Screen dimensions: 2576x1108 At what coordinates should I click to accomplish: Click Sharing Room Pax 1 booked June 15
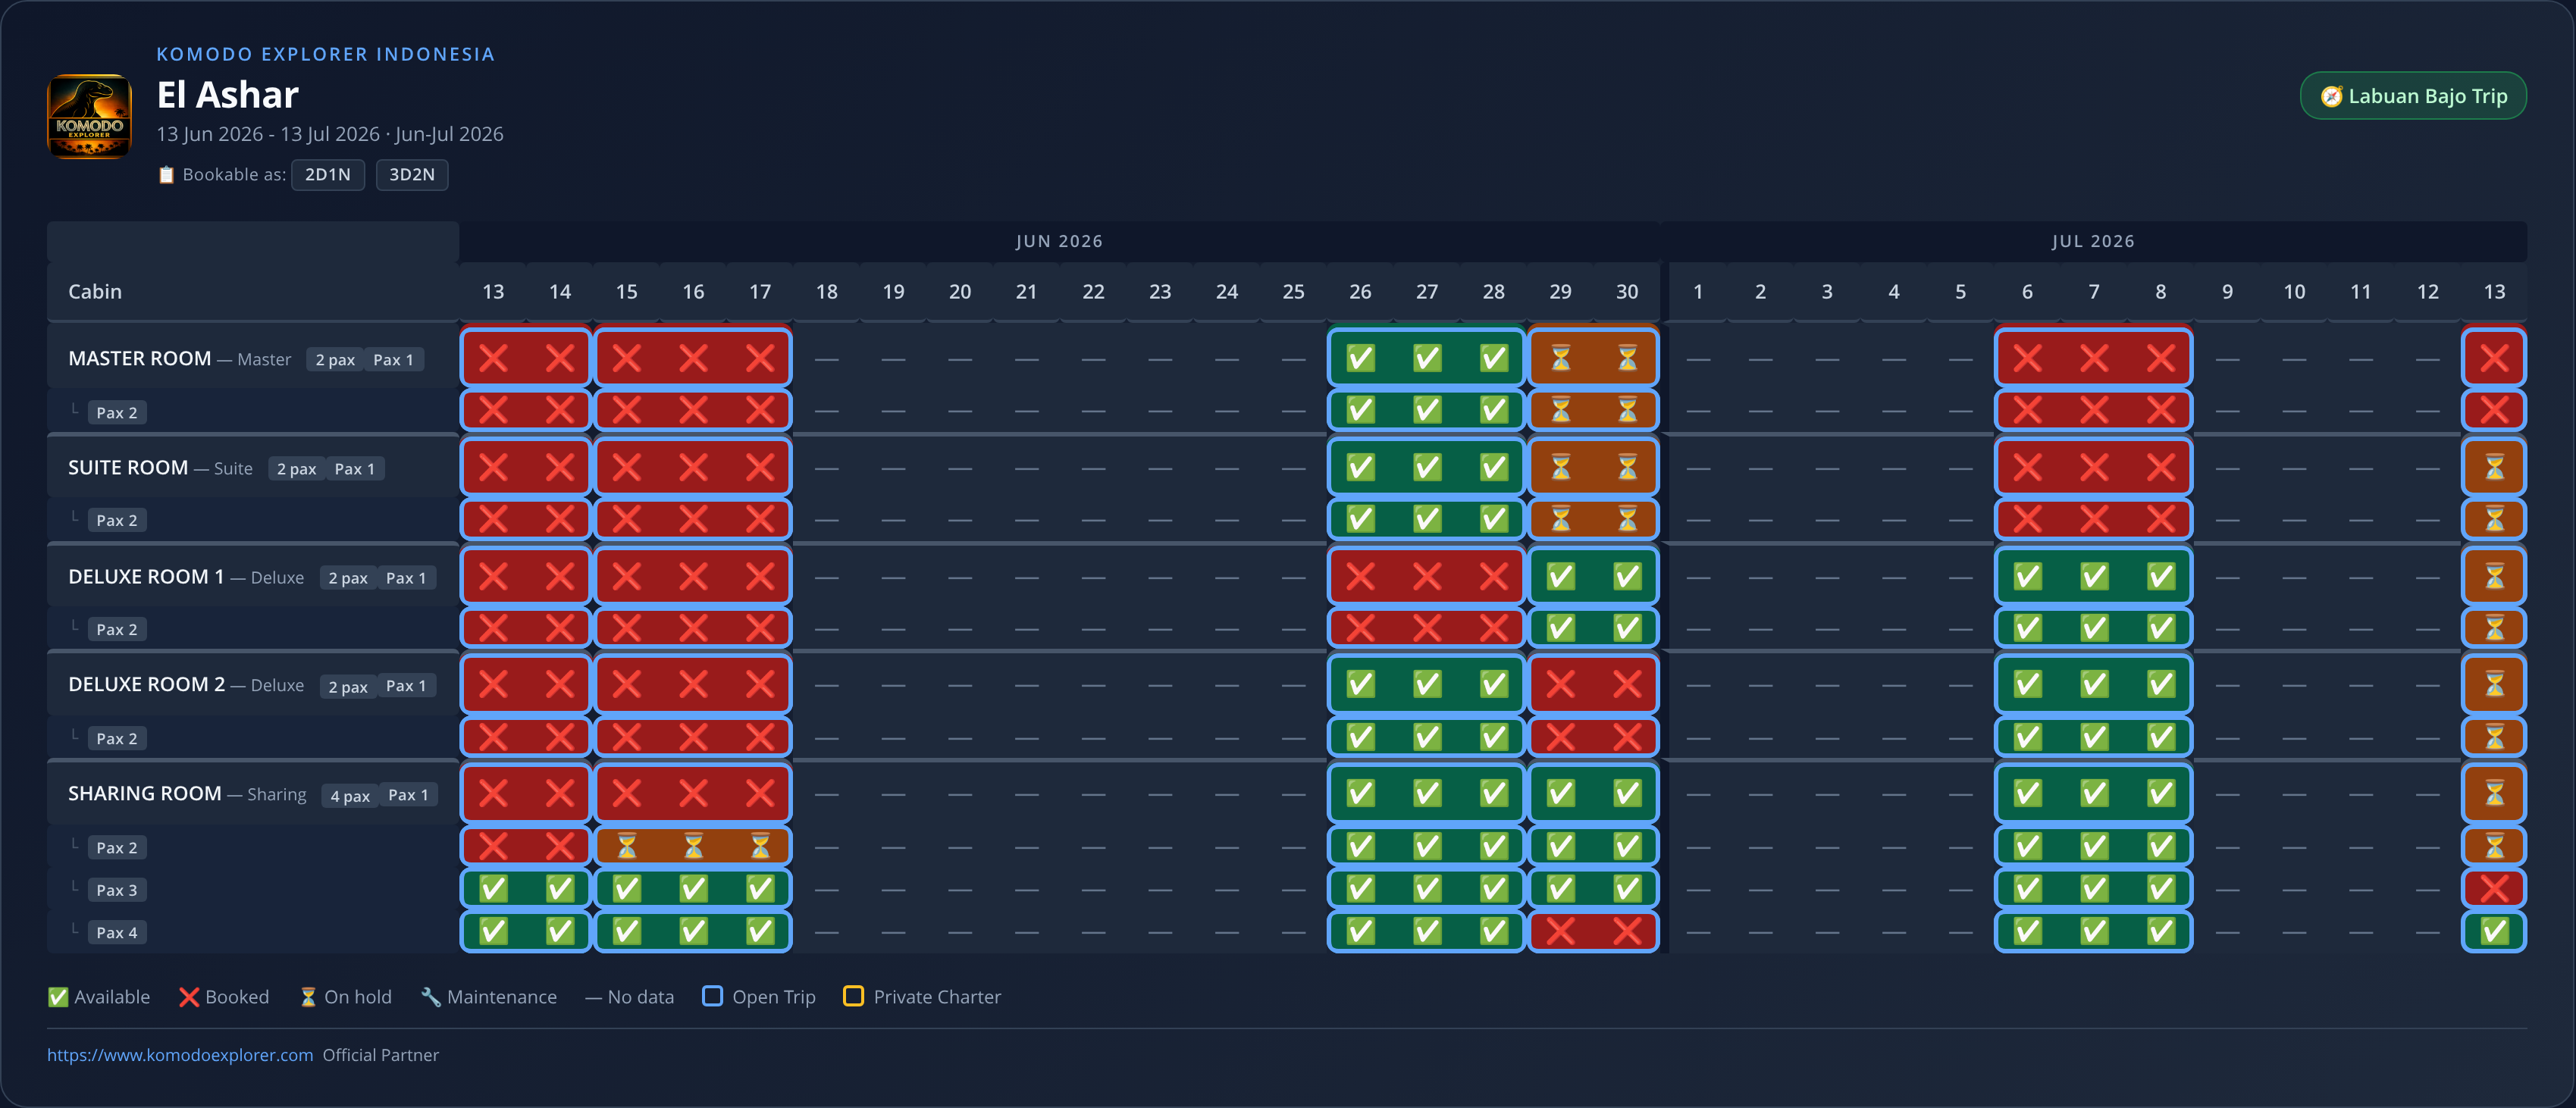point(627,793)
